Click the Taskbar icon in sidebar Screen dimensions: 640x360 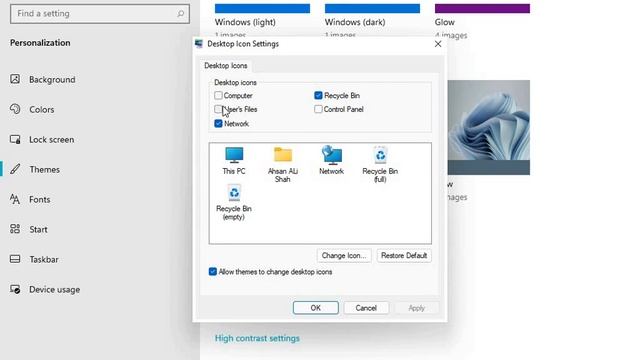15,259
